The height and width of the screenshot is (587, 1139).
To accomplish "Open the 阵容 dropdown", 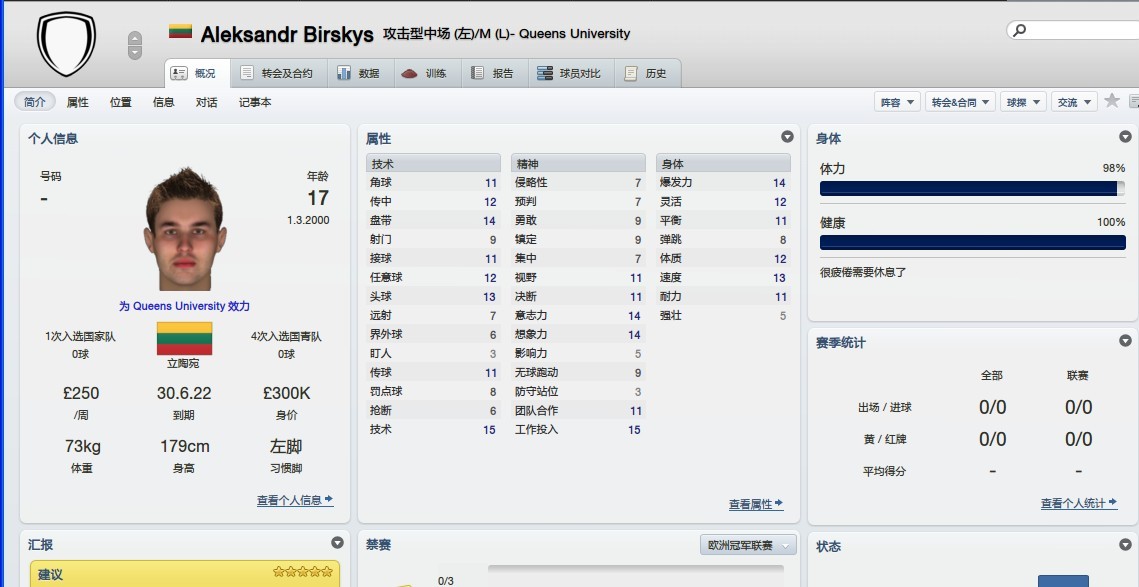I will 897,102.
